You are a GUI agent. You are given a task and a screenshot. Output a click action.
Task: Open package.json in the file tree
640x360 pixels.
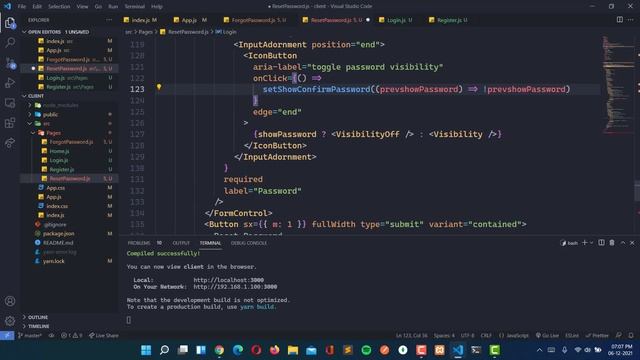coord(58,233)
